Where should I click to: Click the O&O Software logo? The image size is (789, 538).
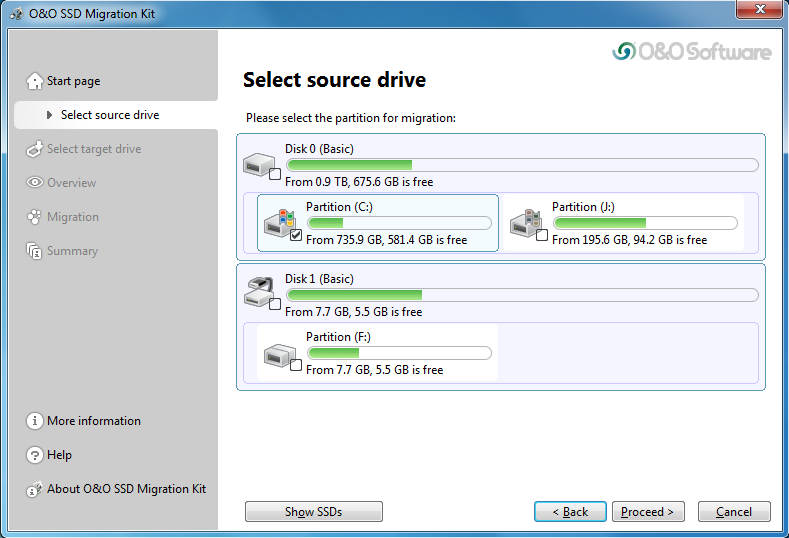pyautogui.click(x=692, y=51)
